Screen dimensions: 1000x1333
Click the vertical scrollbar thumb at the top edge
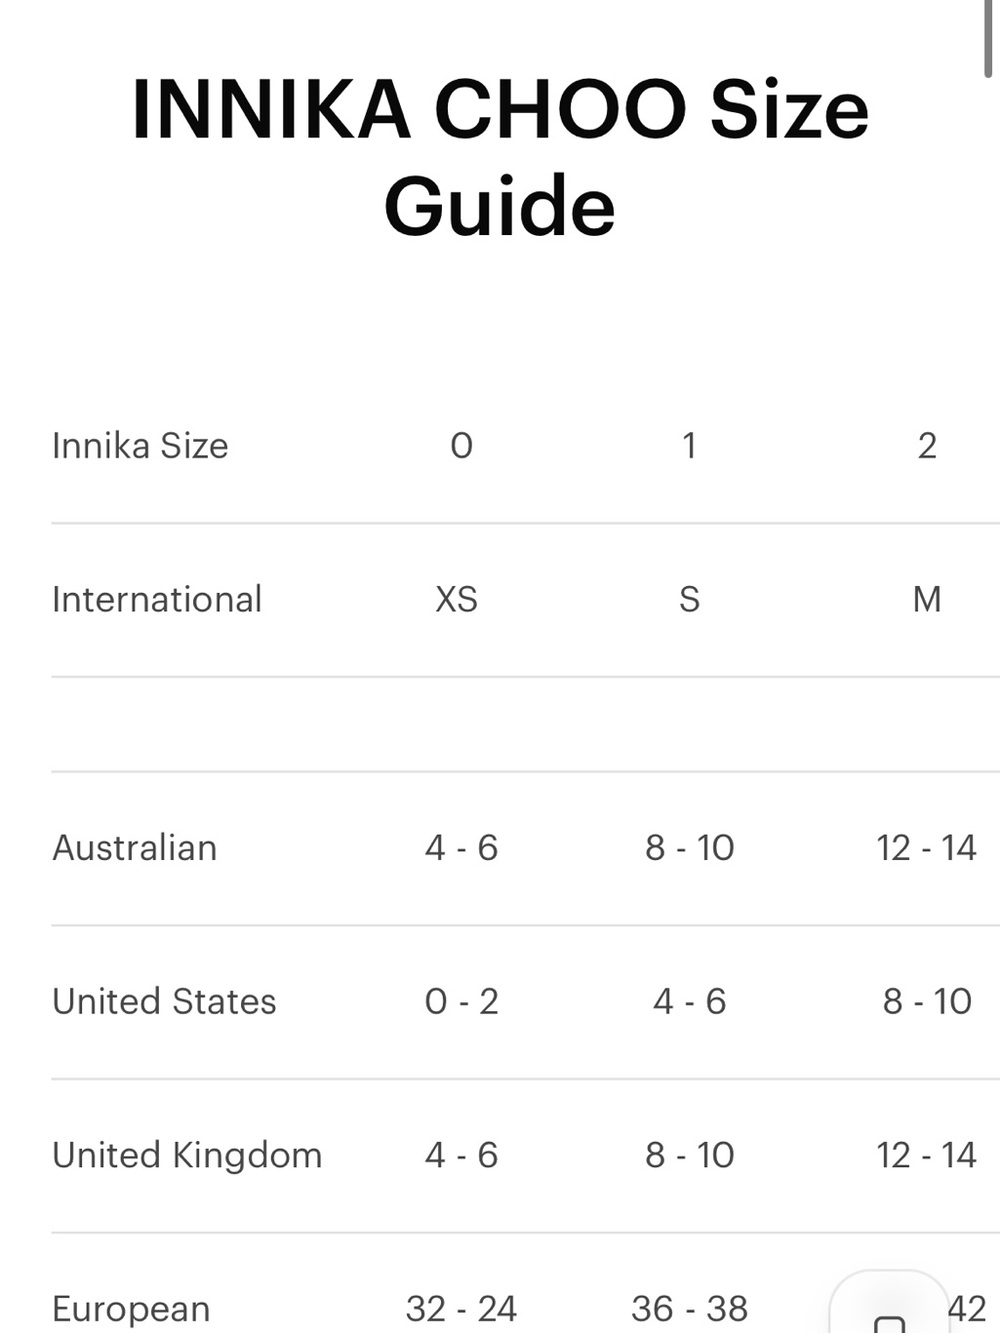pos(989,38)
